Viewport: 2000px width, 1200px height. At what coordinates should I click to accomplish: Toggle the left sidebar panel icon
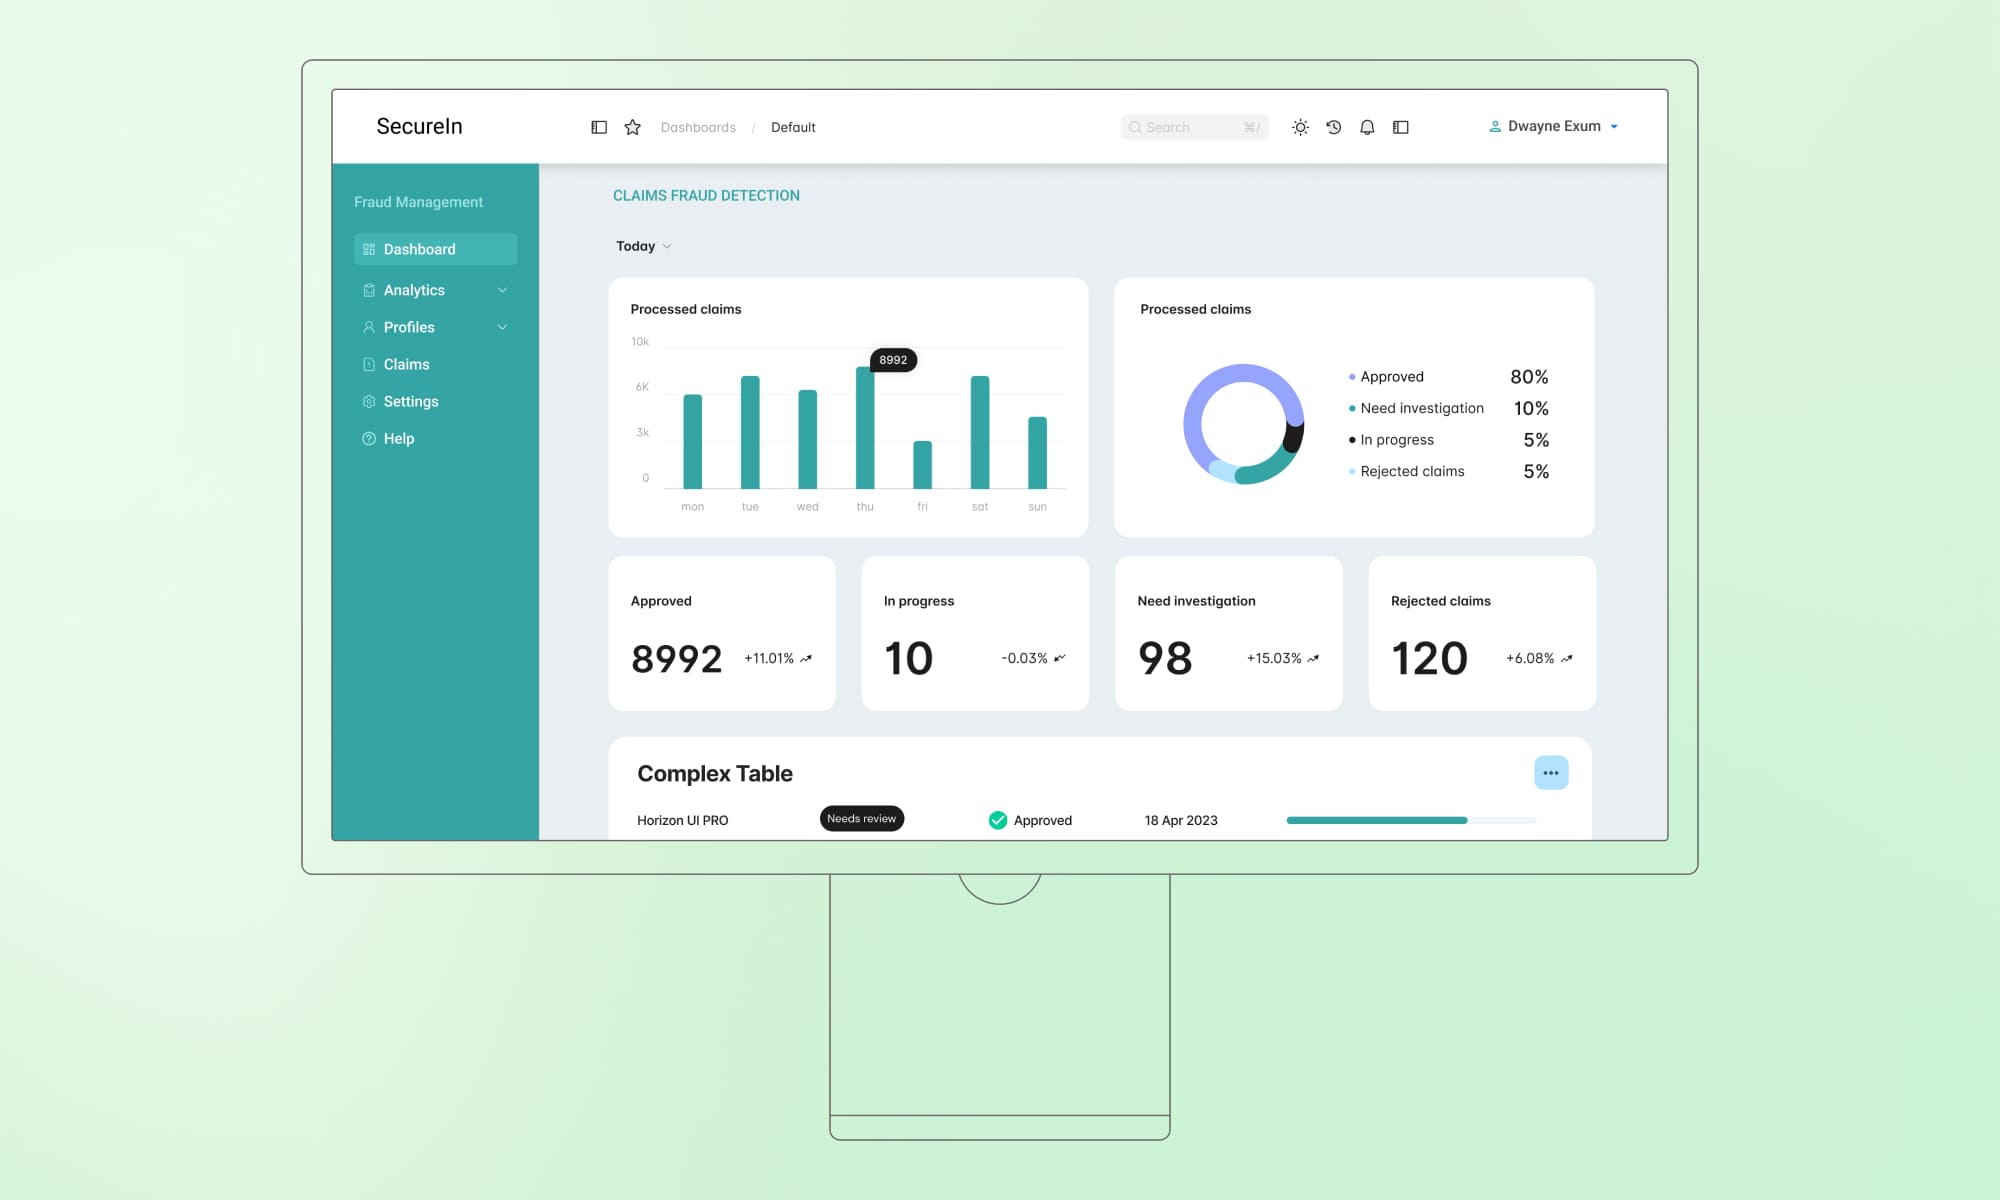click(x=599, y=127)
